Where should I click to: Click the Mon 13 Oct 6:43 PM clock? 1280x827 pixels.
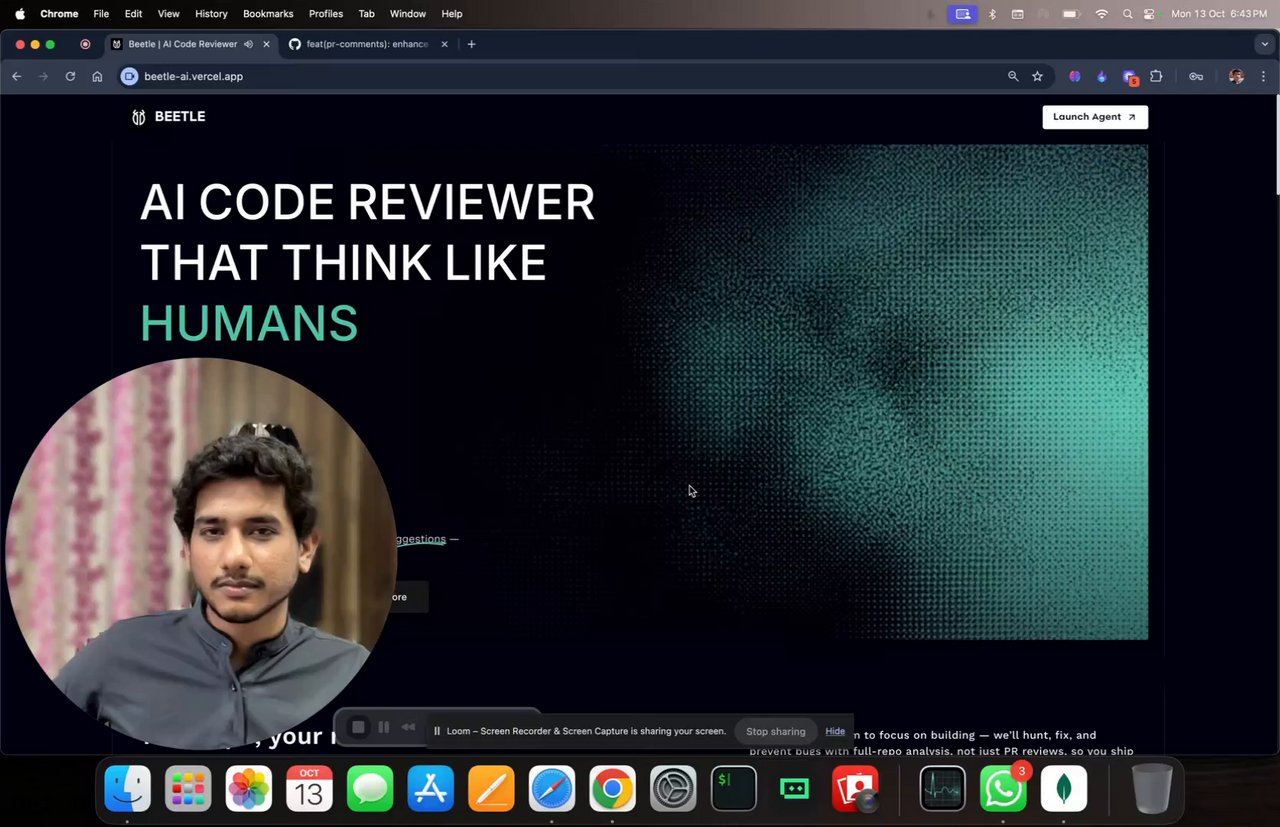(x=1219, y=14)
